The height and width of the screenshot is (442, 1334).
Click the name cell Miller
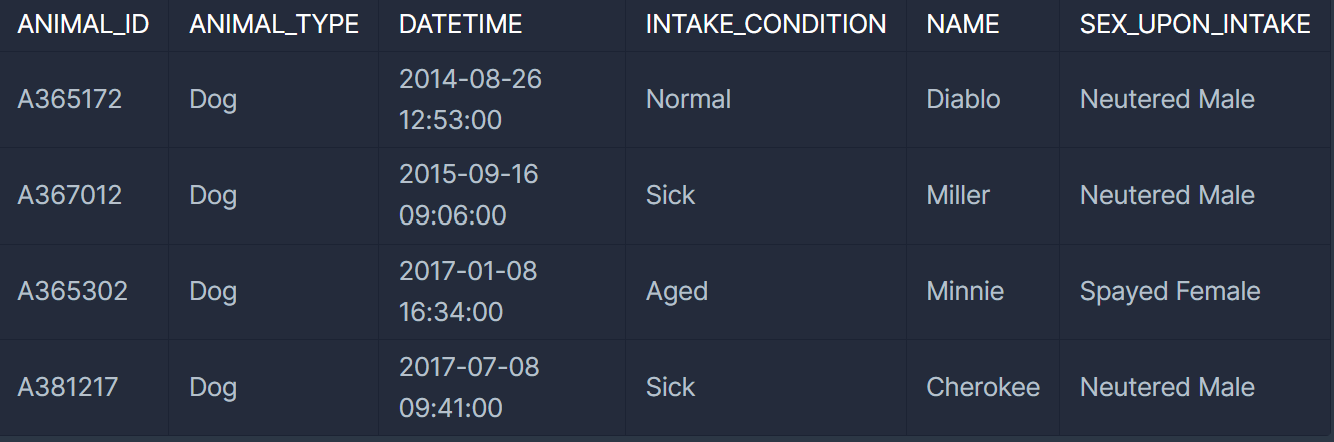point(984,195)
